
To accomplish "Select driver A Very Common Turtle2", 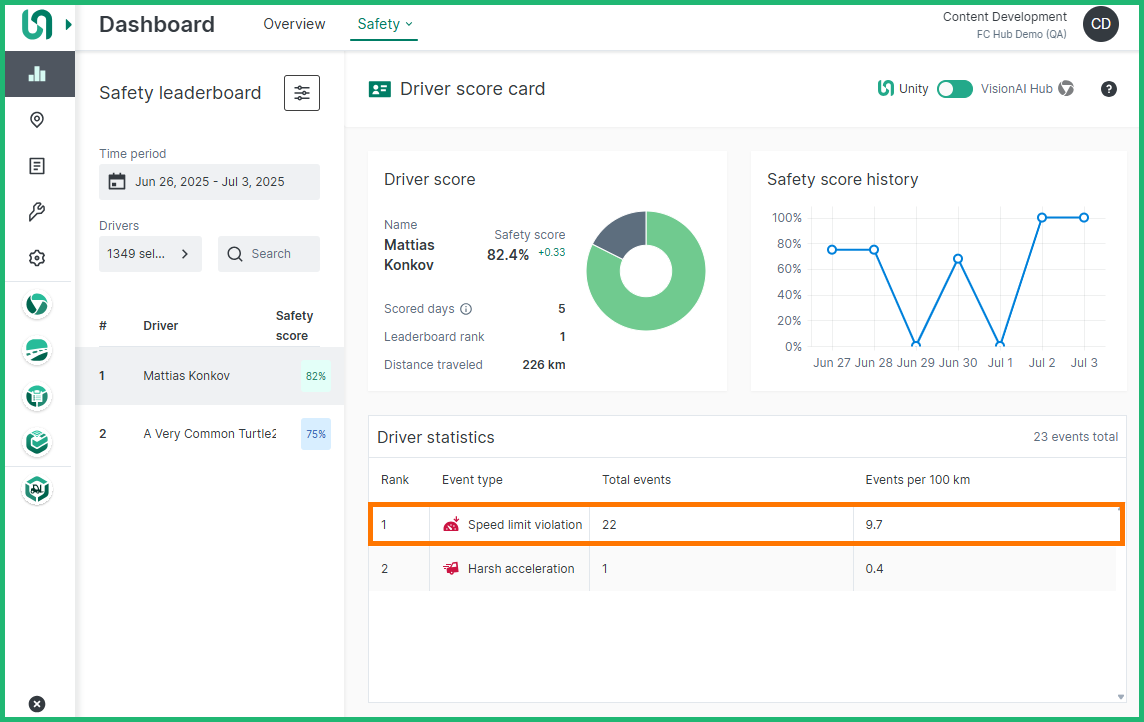I will tap(209, 434).
